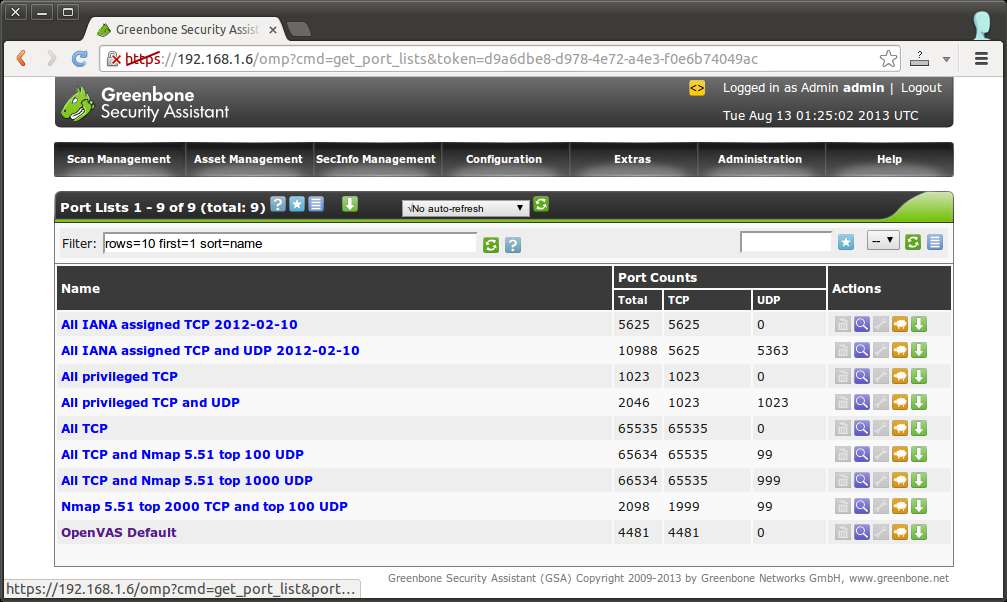View details of the OpenVAS Default port list

coord(862,533)
